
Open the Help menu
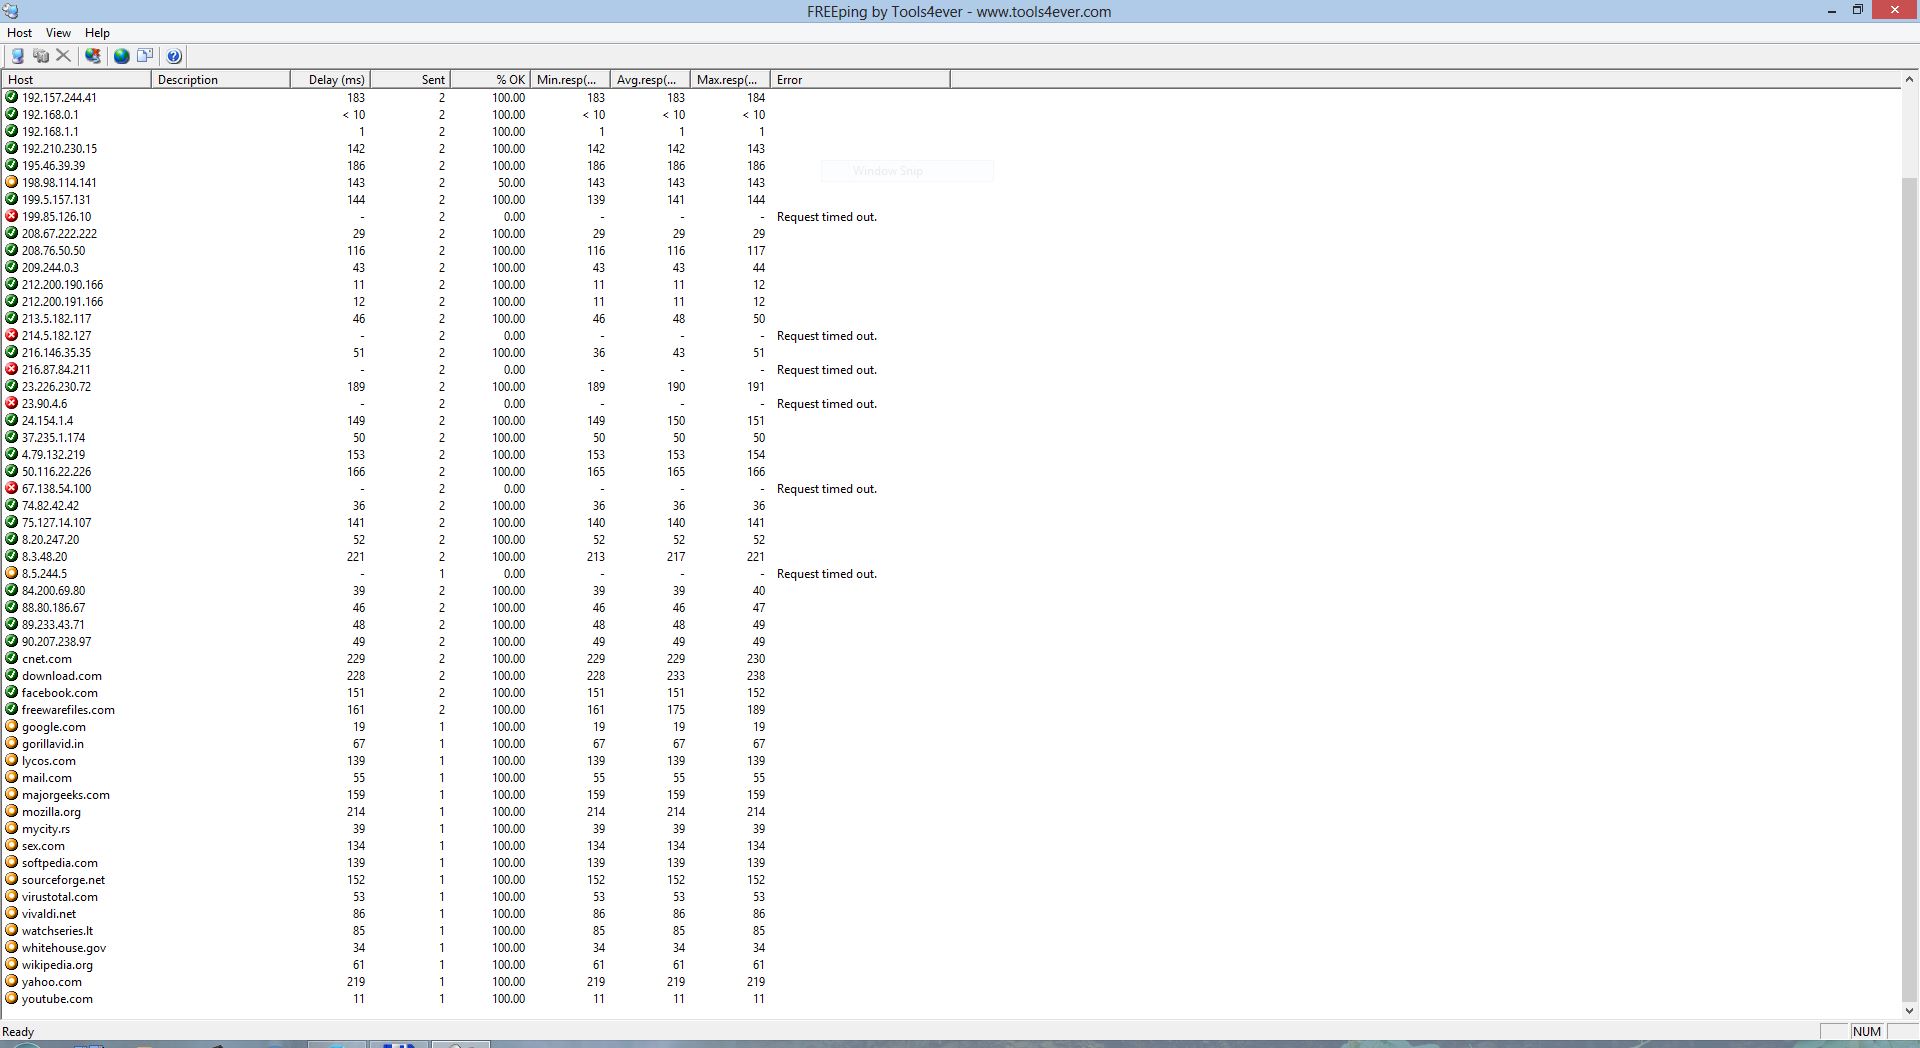(x=97, y=33)
